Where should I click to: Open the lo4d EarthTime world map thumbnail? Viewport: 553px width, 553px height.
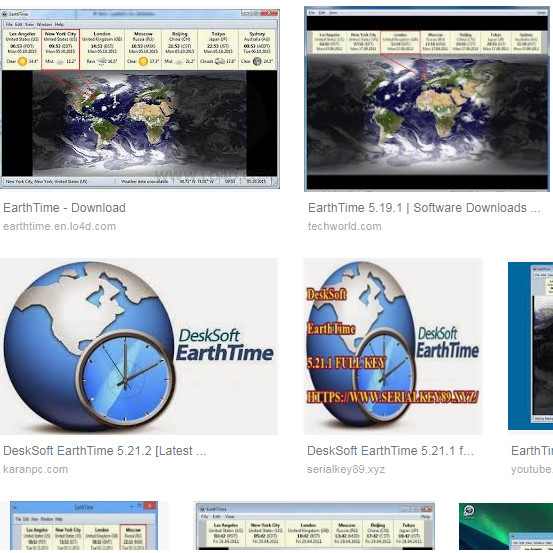click(140, 99)
